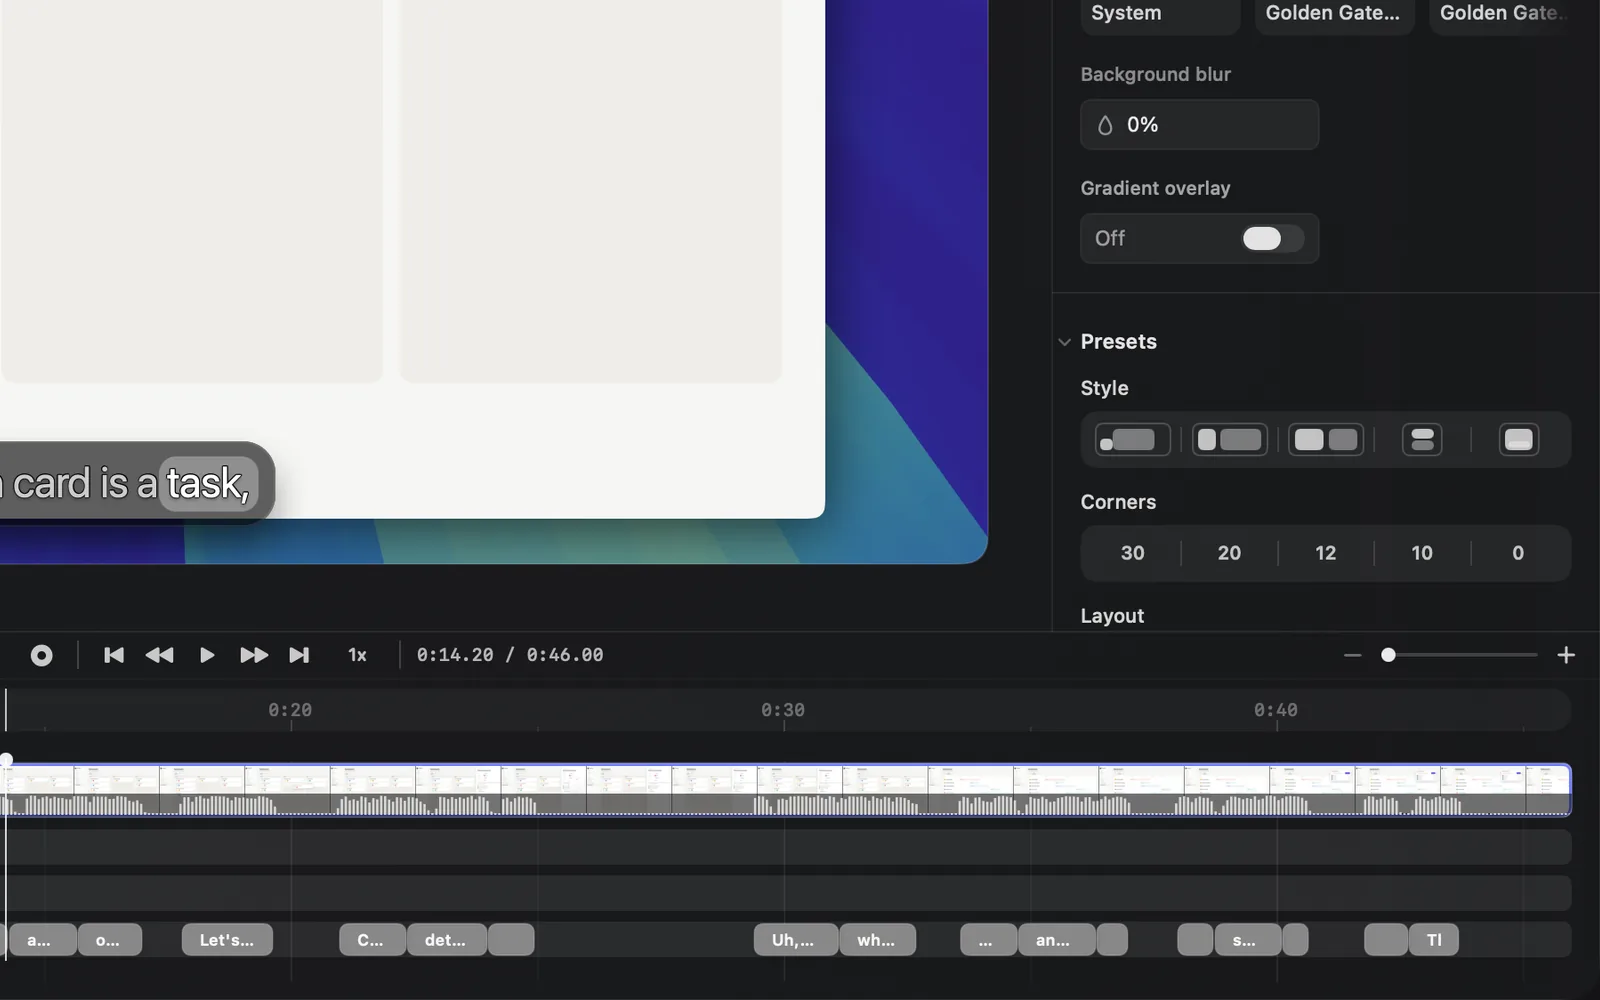
Task: Click the 0:14.20 / 0:46.00 timecode
Action: [510, 655]
